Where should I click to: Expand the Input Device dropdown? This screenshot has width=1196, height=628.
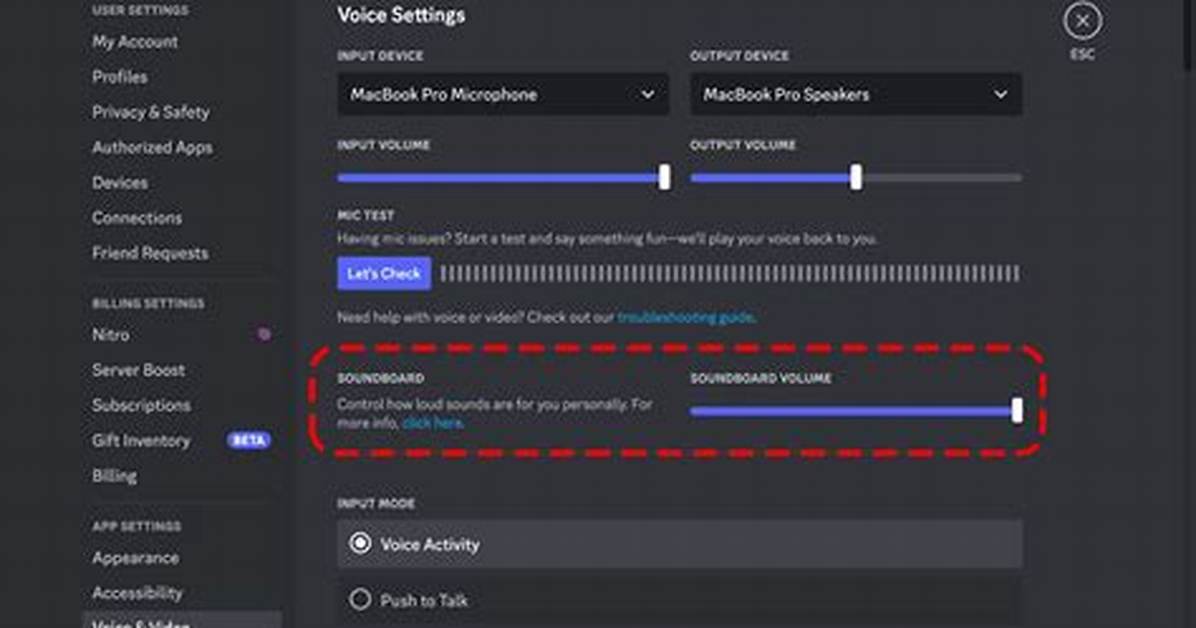click(503, 95)
